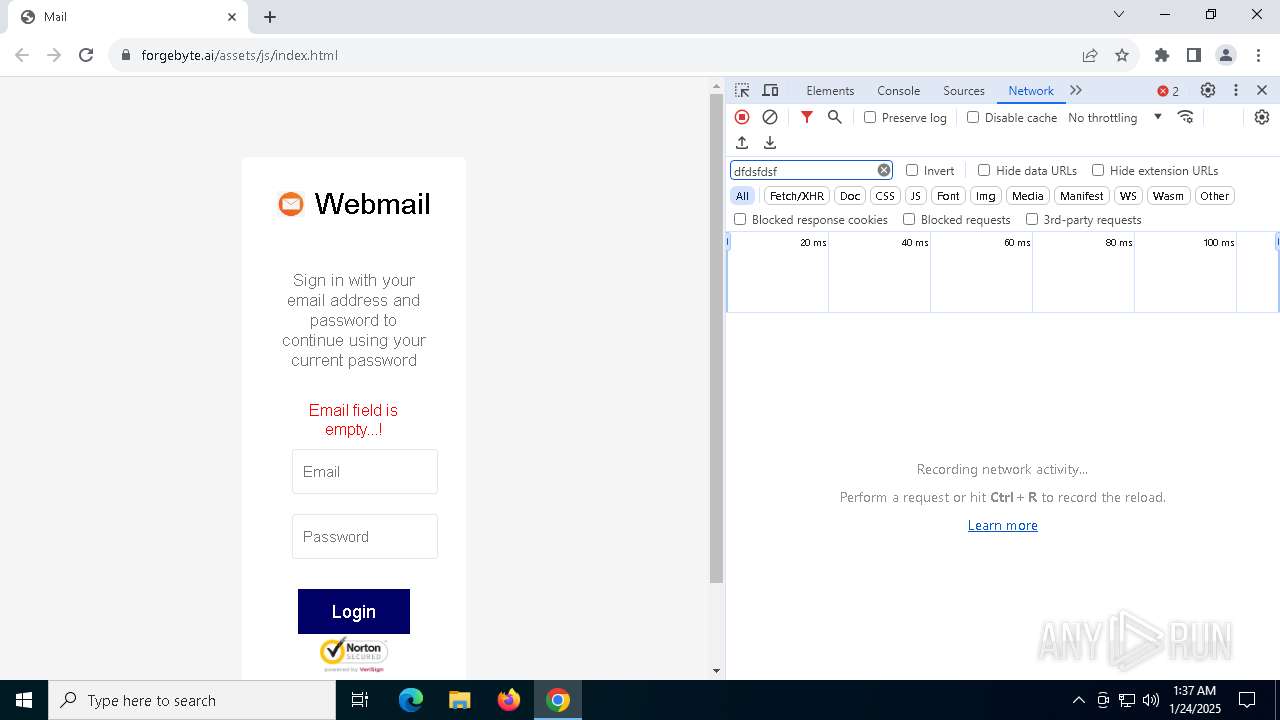Click the Import HAR file icon
The height and width of the screenshot is (720, 1280).
point(742,143)
